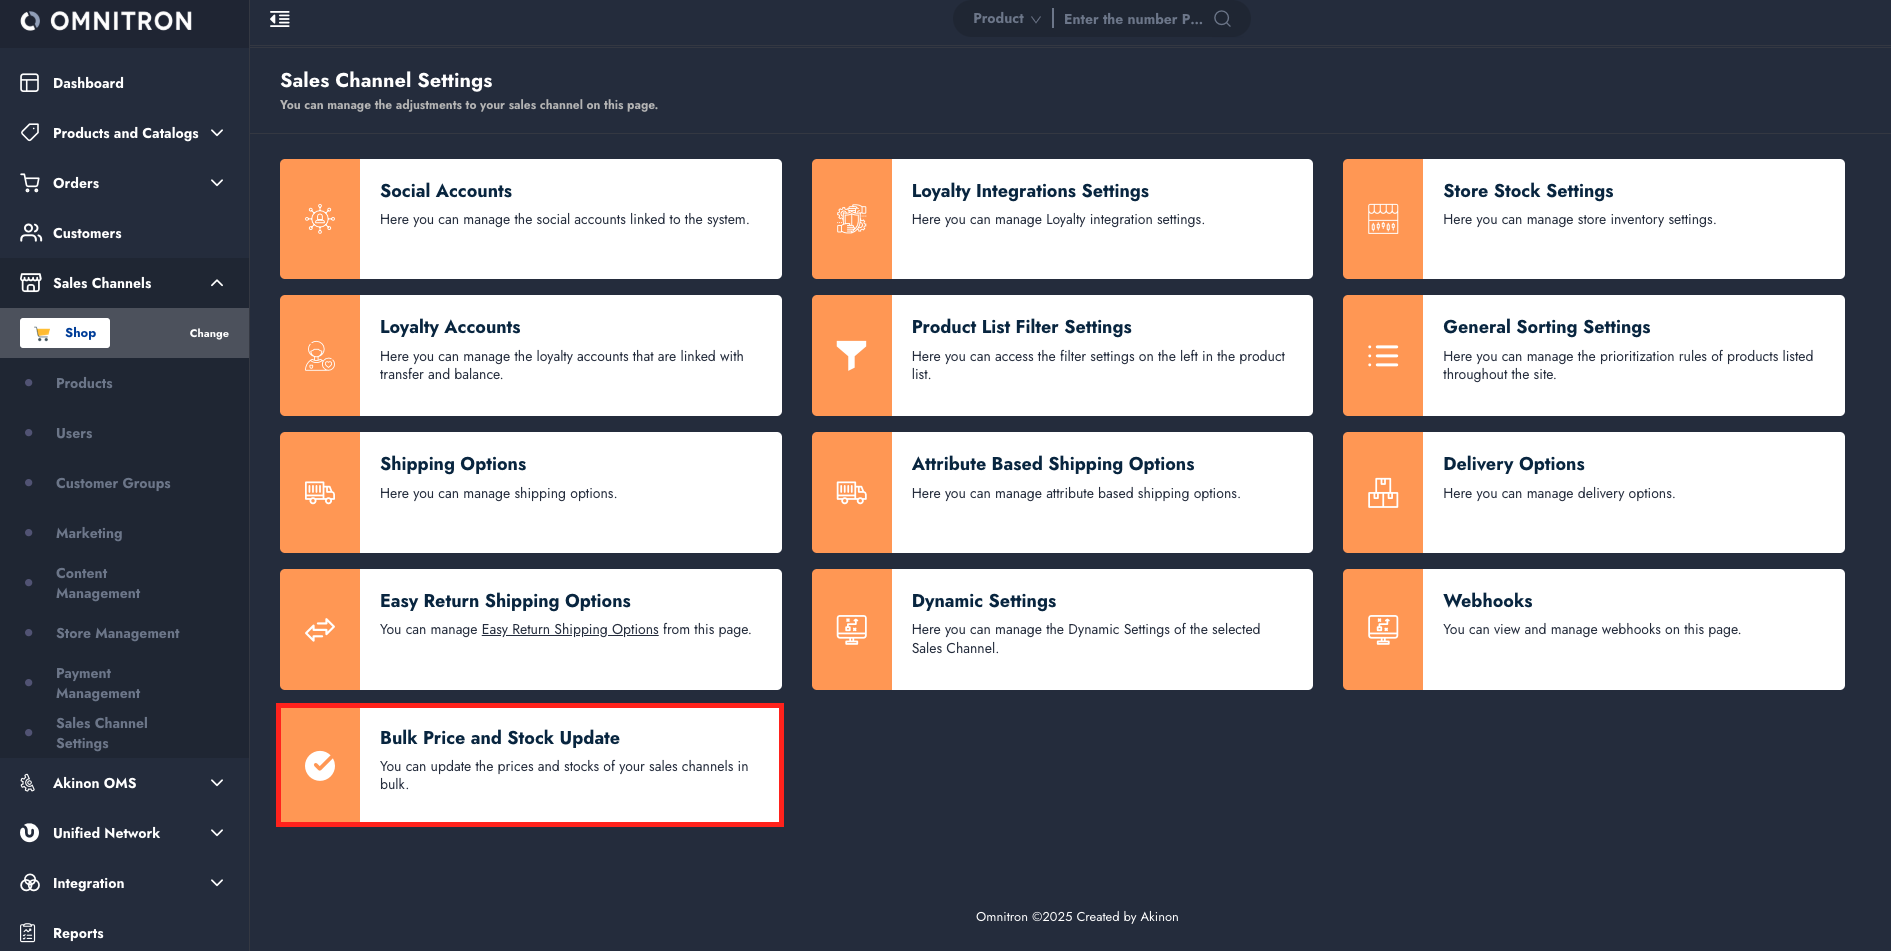
Task: Click the search magnifier icon in top bar
Action: [1222, 19]
